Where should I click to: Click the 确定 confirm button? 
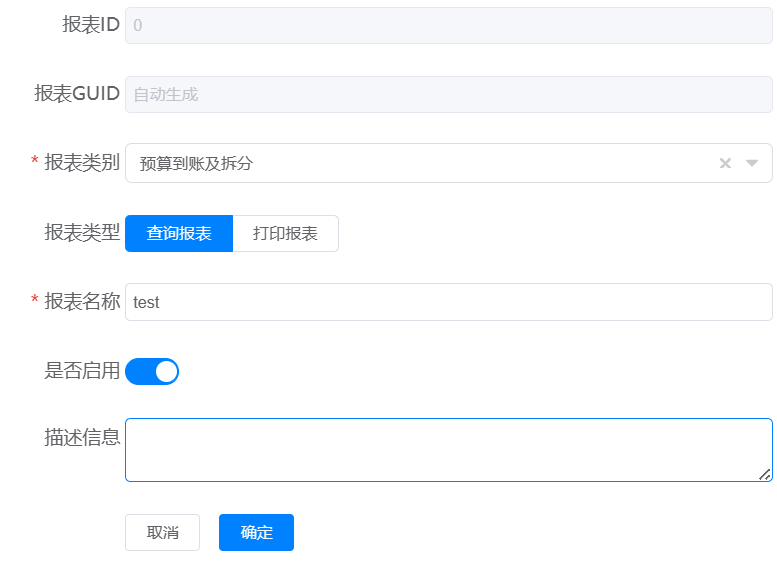pyautogui.click(x=256, y=532)
